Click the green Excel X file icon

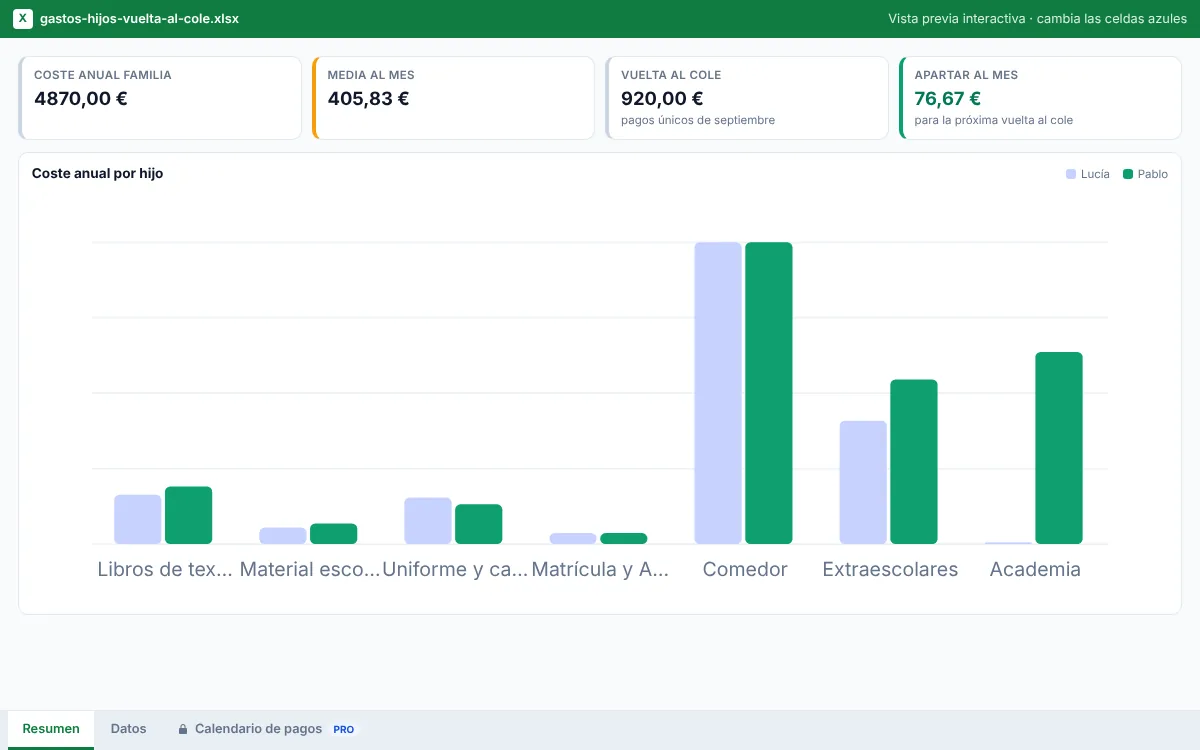23,19
